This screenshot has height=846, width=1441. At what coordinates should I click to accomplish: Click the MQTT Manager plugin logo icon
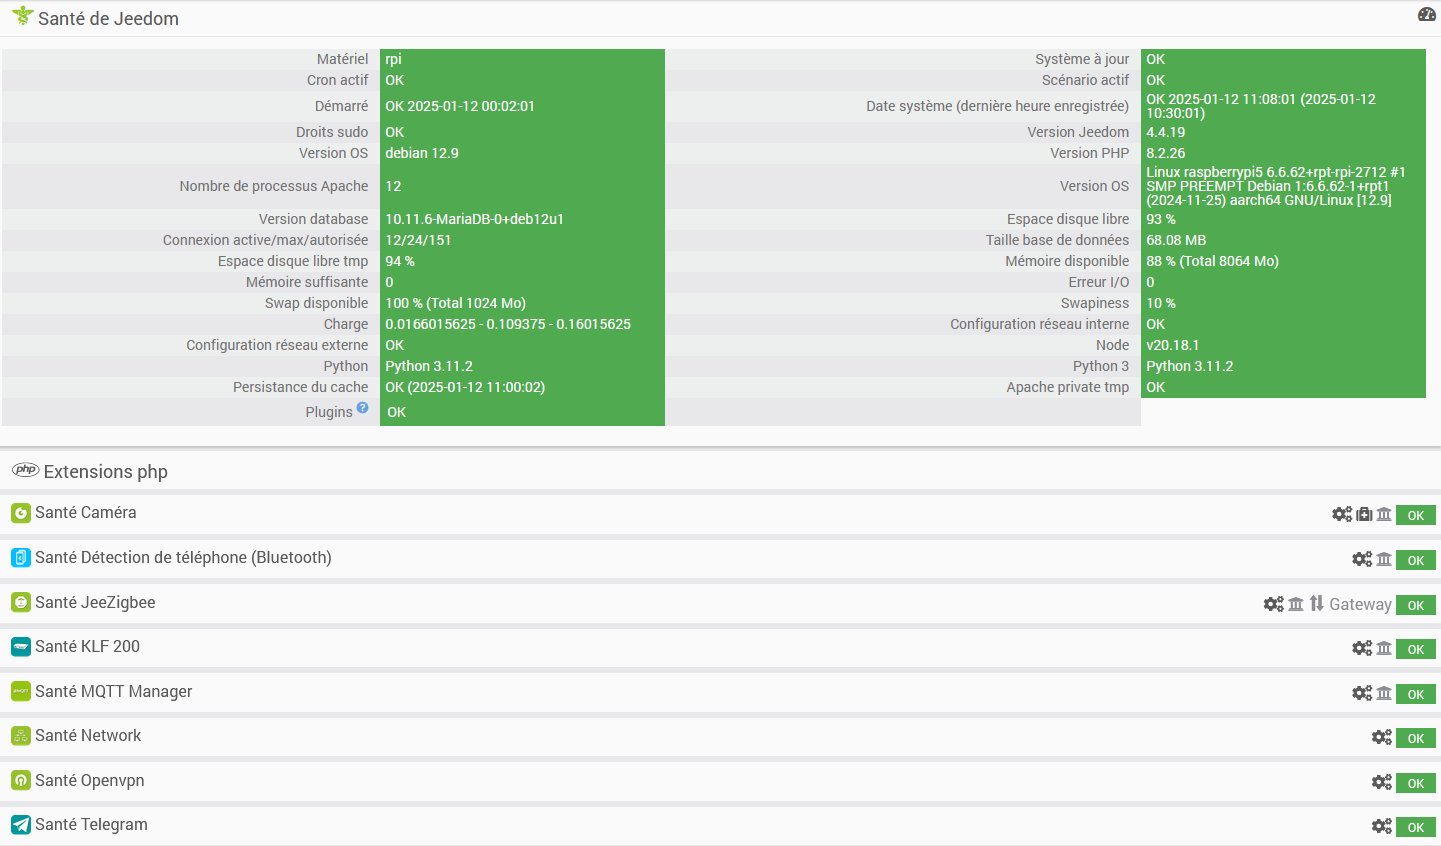coord(21,692)
